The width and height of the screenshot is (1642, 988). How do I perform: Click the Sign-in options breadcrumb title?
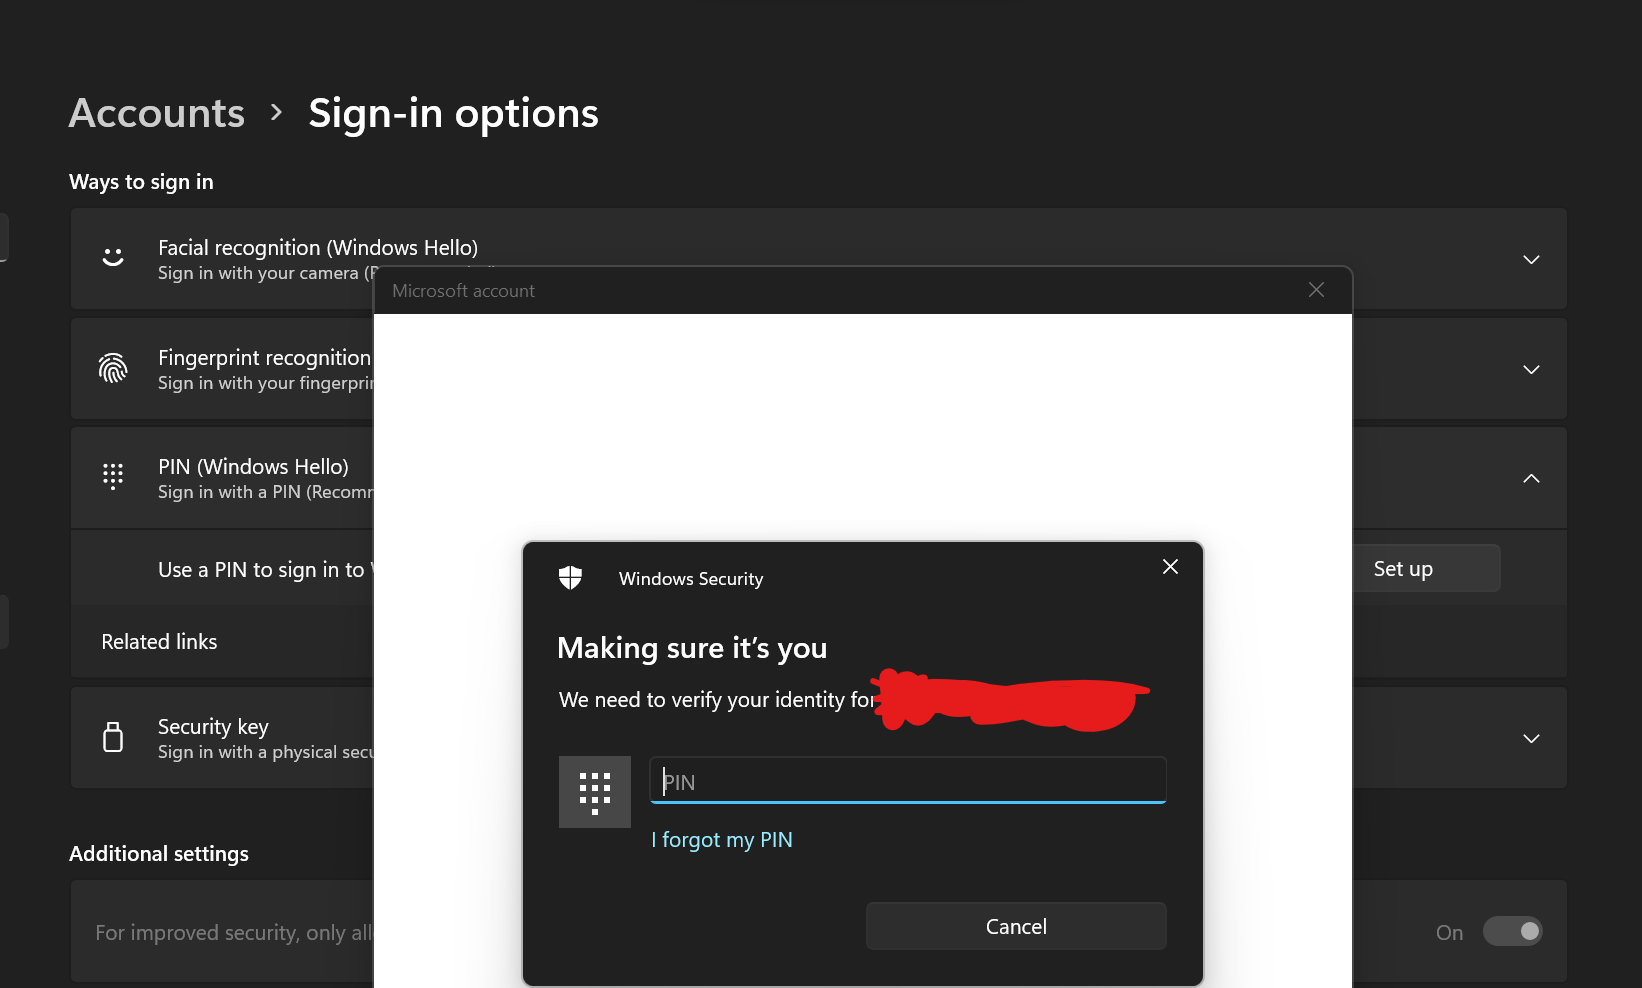453,114
